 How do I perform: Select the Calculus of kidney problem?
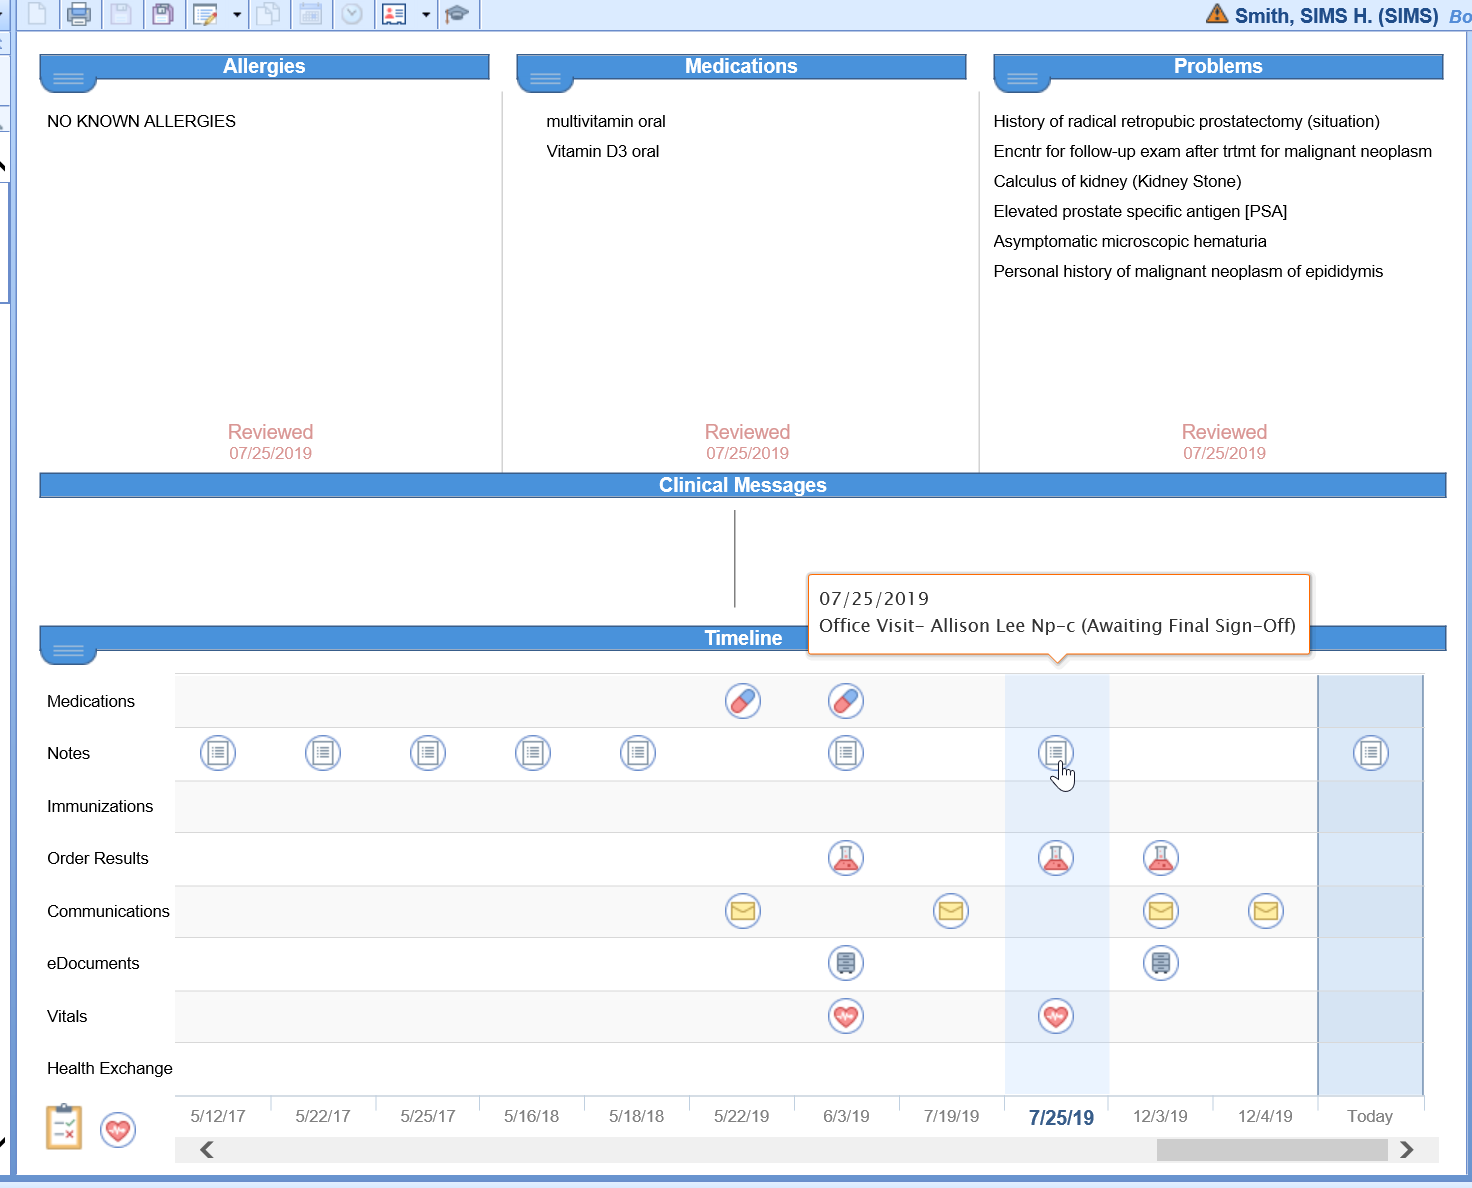pos(1117,181)
